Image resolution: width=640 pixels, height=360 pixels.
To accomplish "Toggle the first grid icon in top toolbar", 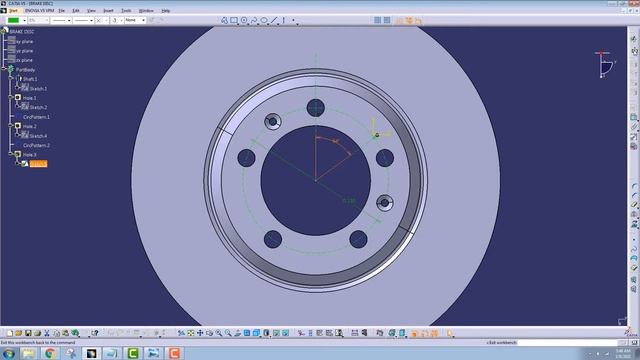I will [378, 20].
